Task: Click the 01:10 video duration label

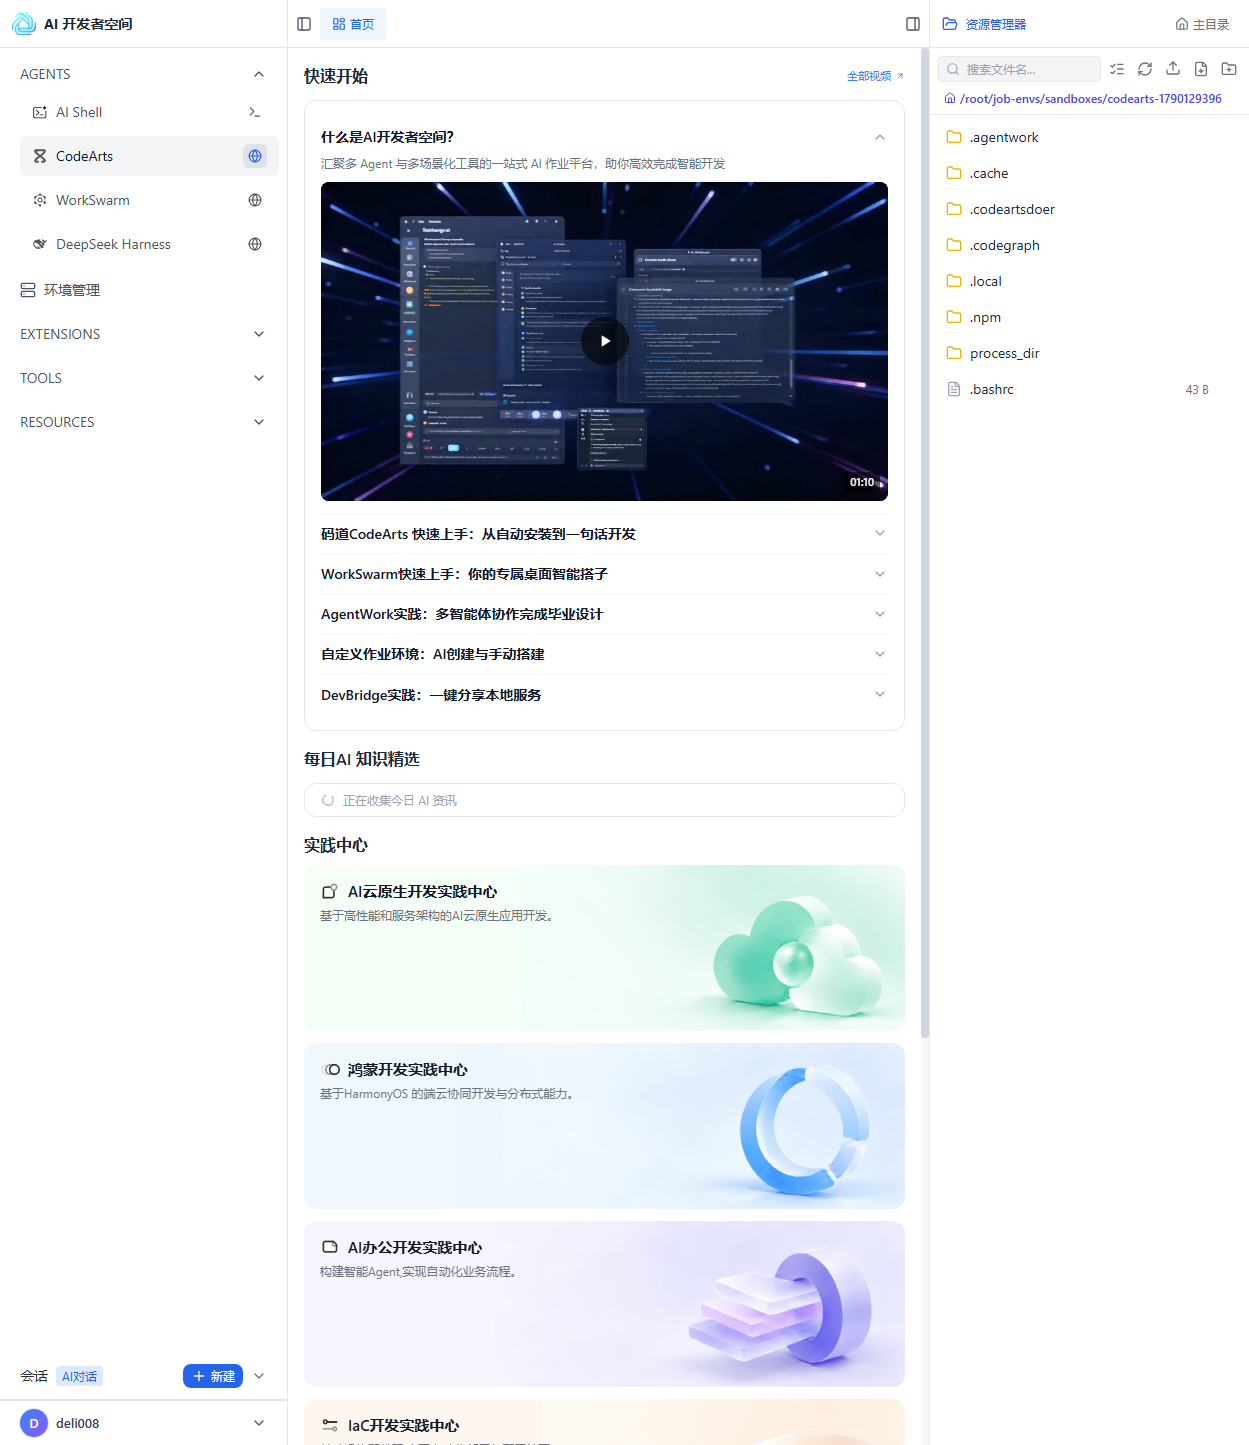Action: pos(862,482)
